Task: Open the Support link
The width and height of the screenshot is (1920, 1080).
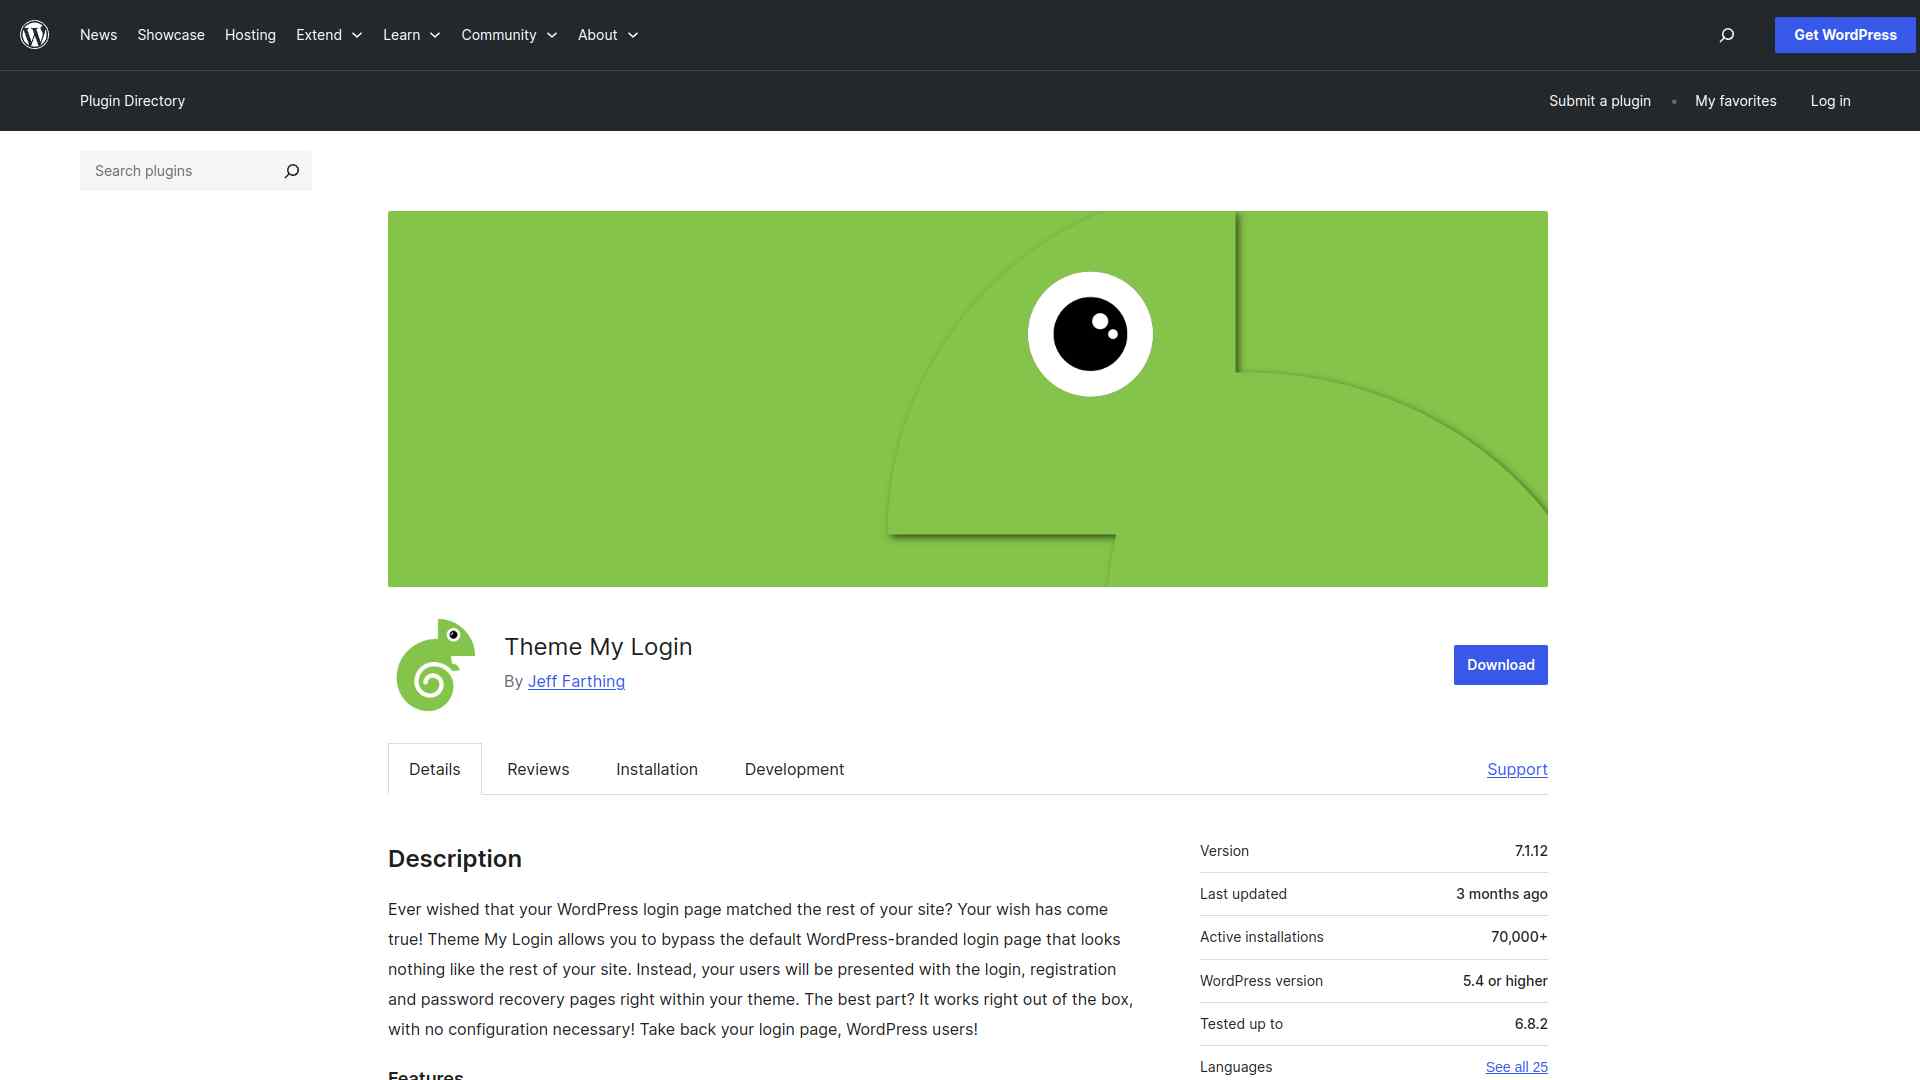Action: pyautogui.click(x=1517, y=769)
